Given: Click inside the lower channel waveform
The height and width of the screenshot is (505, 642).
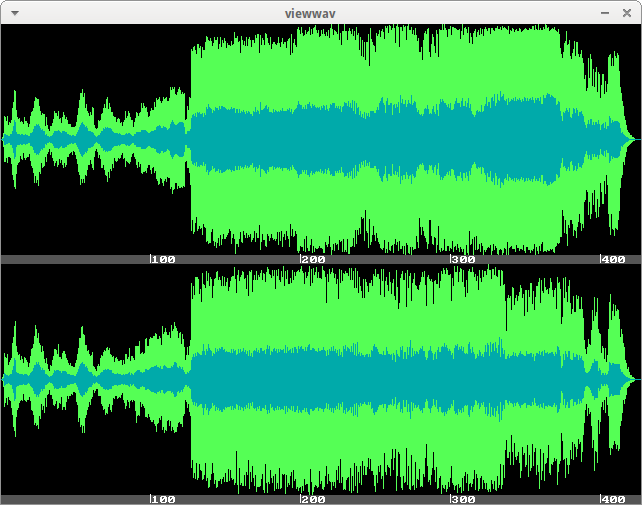Looking at the screenshot, I should tap(321, 380).
